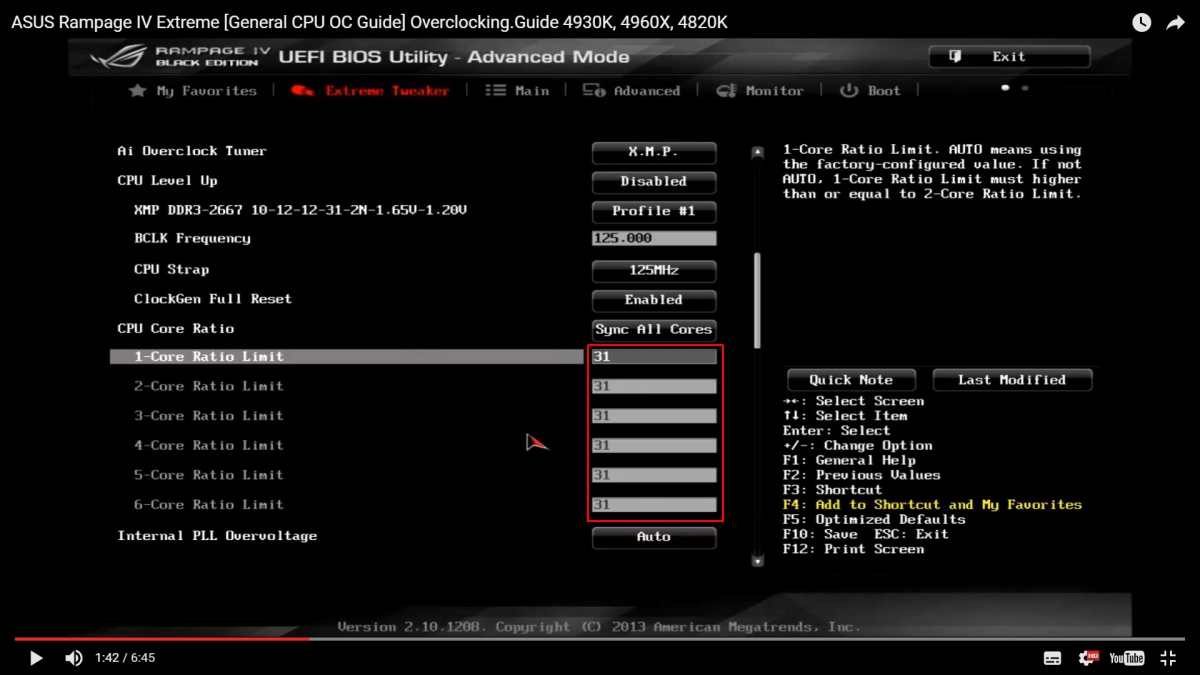Viewport: 1200px width, 675px height.
Task: Toggle subtitles with the captions icon
Action: point(1052,658)
